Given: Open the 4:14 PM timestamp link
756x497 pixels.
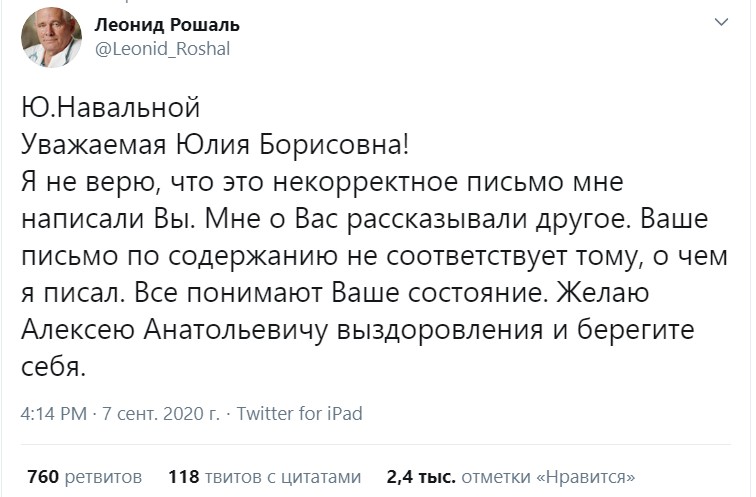Looking at the screenshot, I should coord(54,414).
